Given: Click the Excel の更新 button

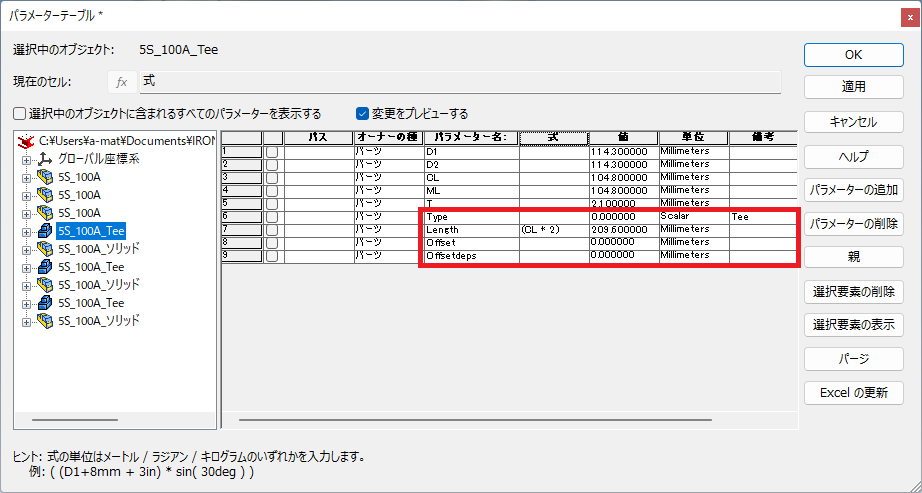Looking at the screenshot, I should [x=854, y=392].
